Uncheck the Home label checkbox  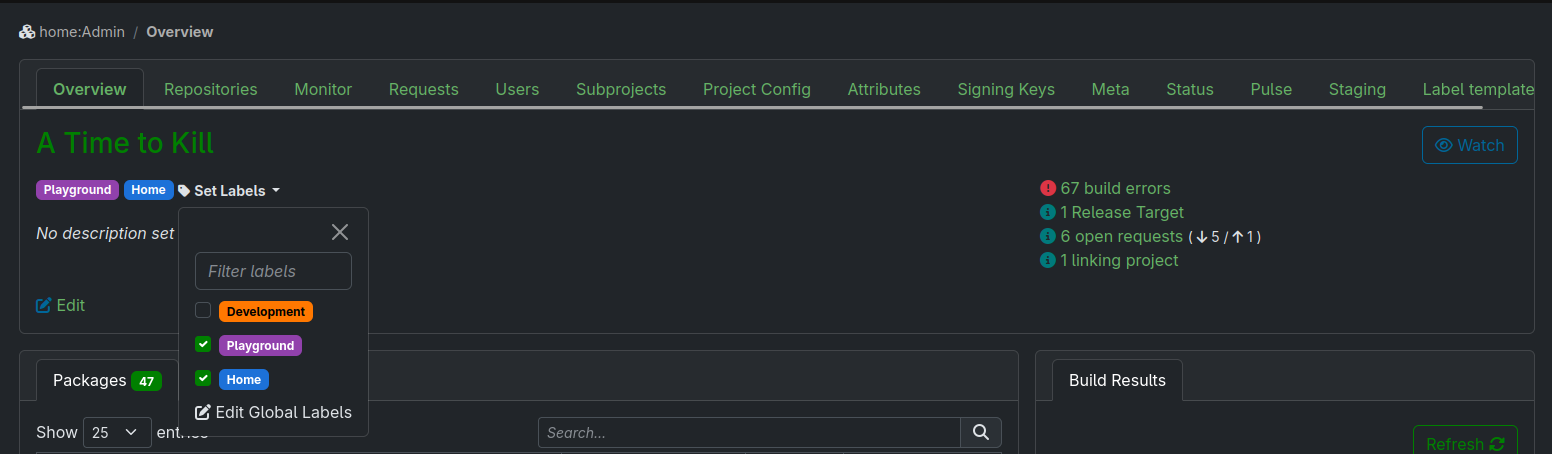click(203, 379)
